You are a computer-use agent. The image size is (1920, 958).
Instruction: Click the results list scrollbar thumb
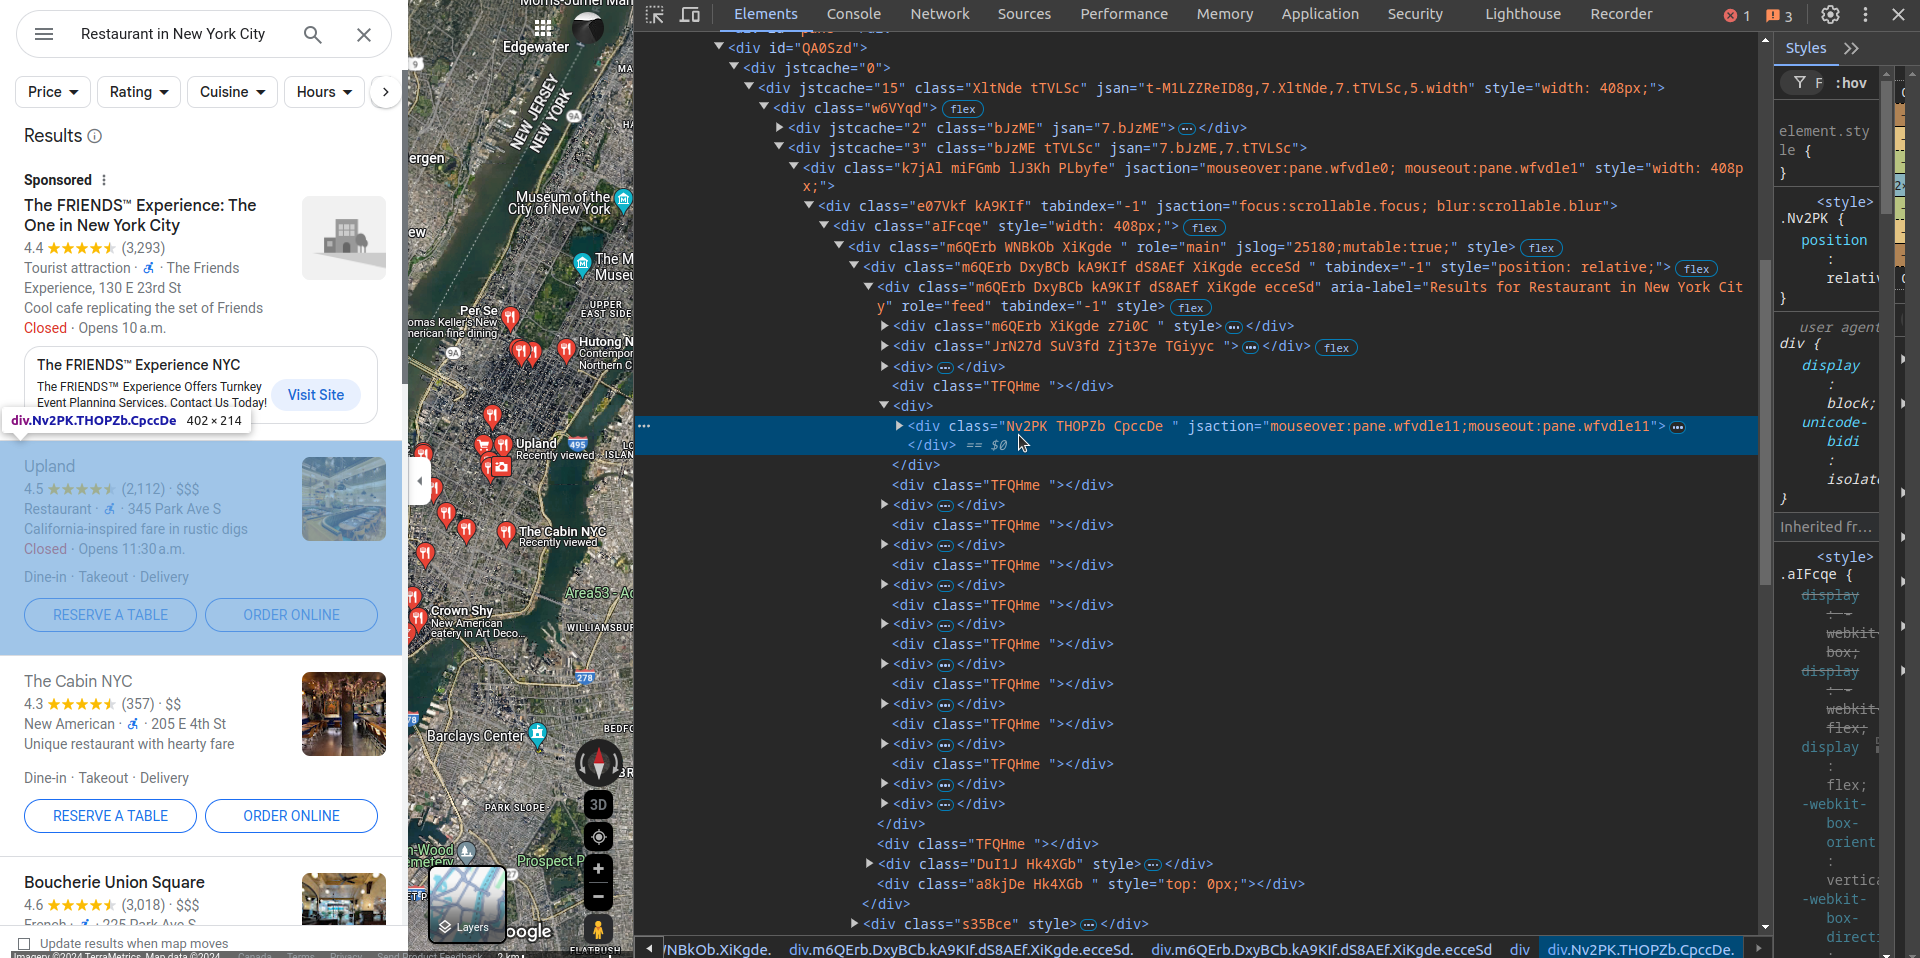pos(404,225)
